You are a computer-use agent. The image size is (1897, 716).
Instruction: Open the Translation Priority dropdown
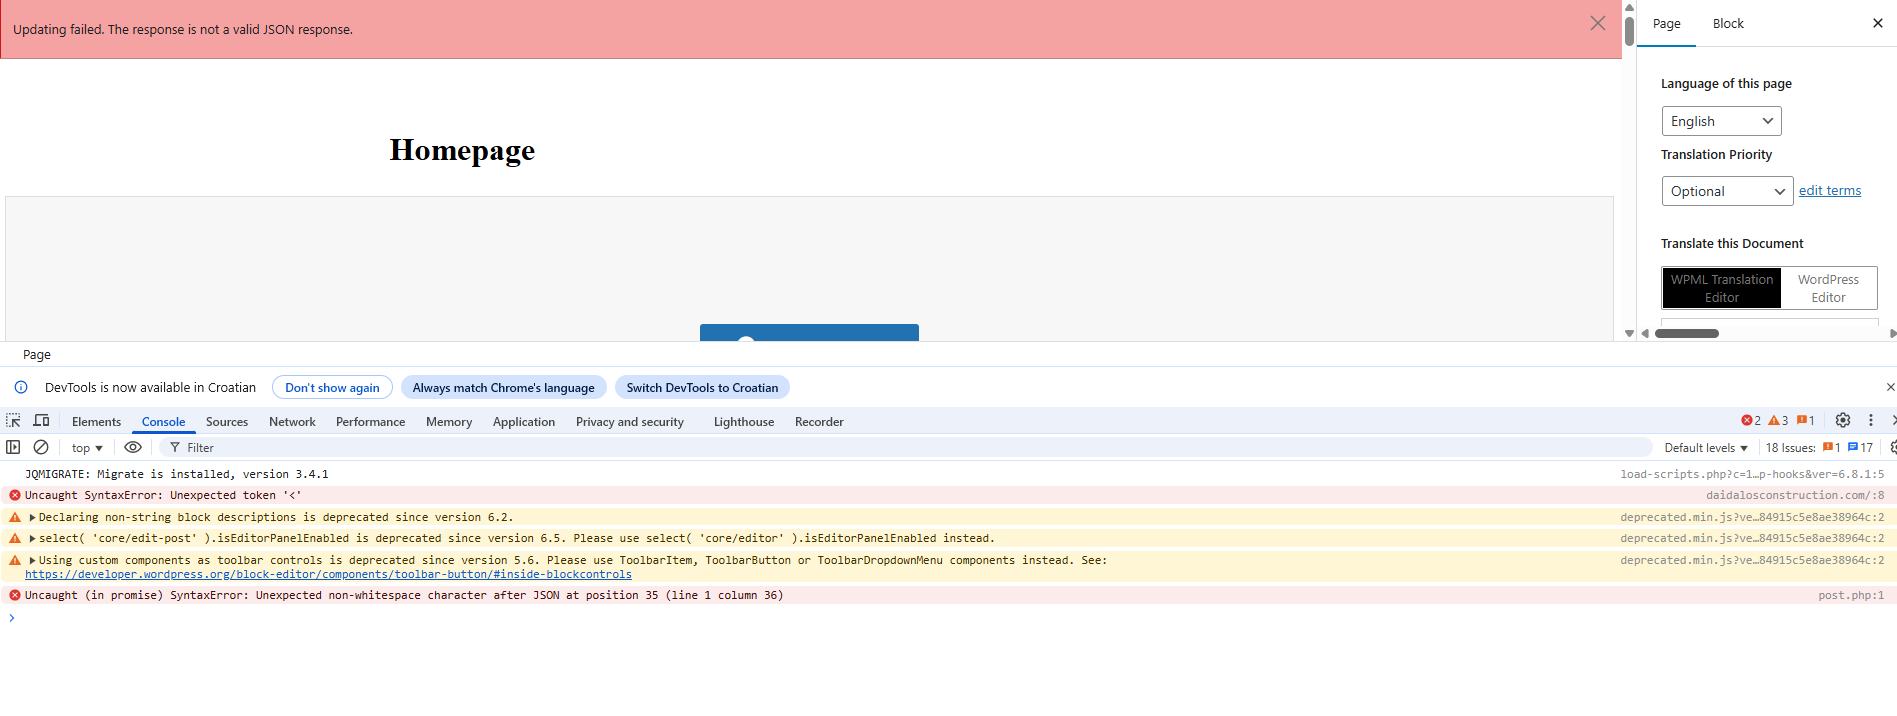(1727, 191)
